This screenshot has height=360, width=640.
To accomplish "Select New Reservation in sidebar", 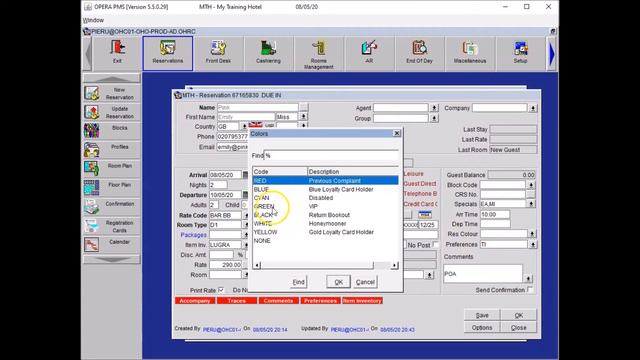I will coord(112,93).
